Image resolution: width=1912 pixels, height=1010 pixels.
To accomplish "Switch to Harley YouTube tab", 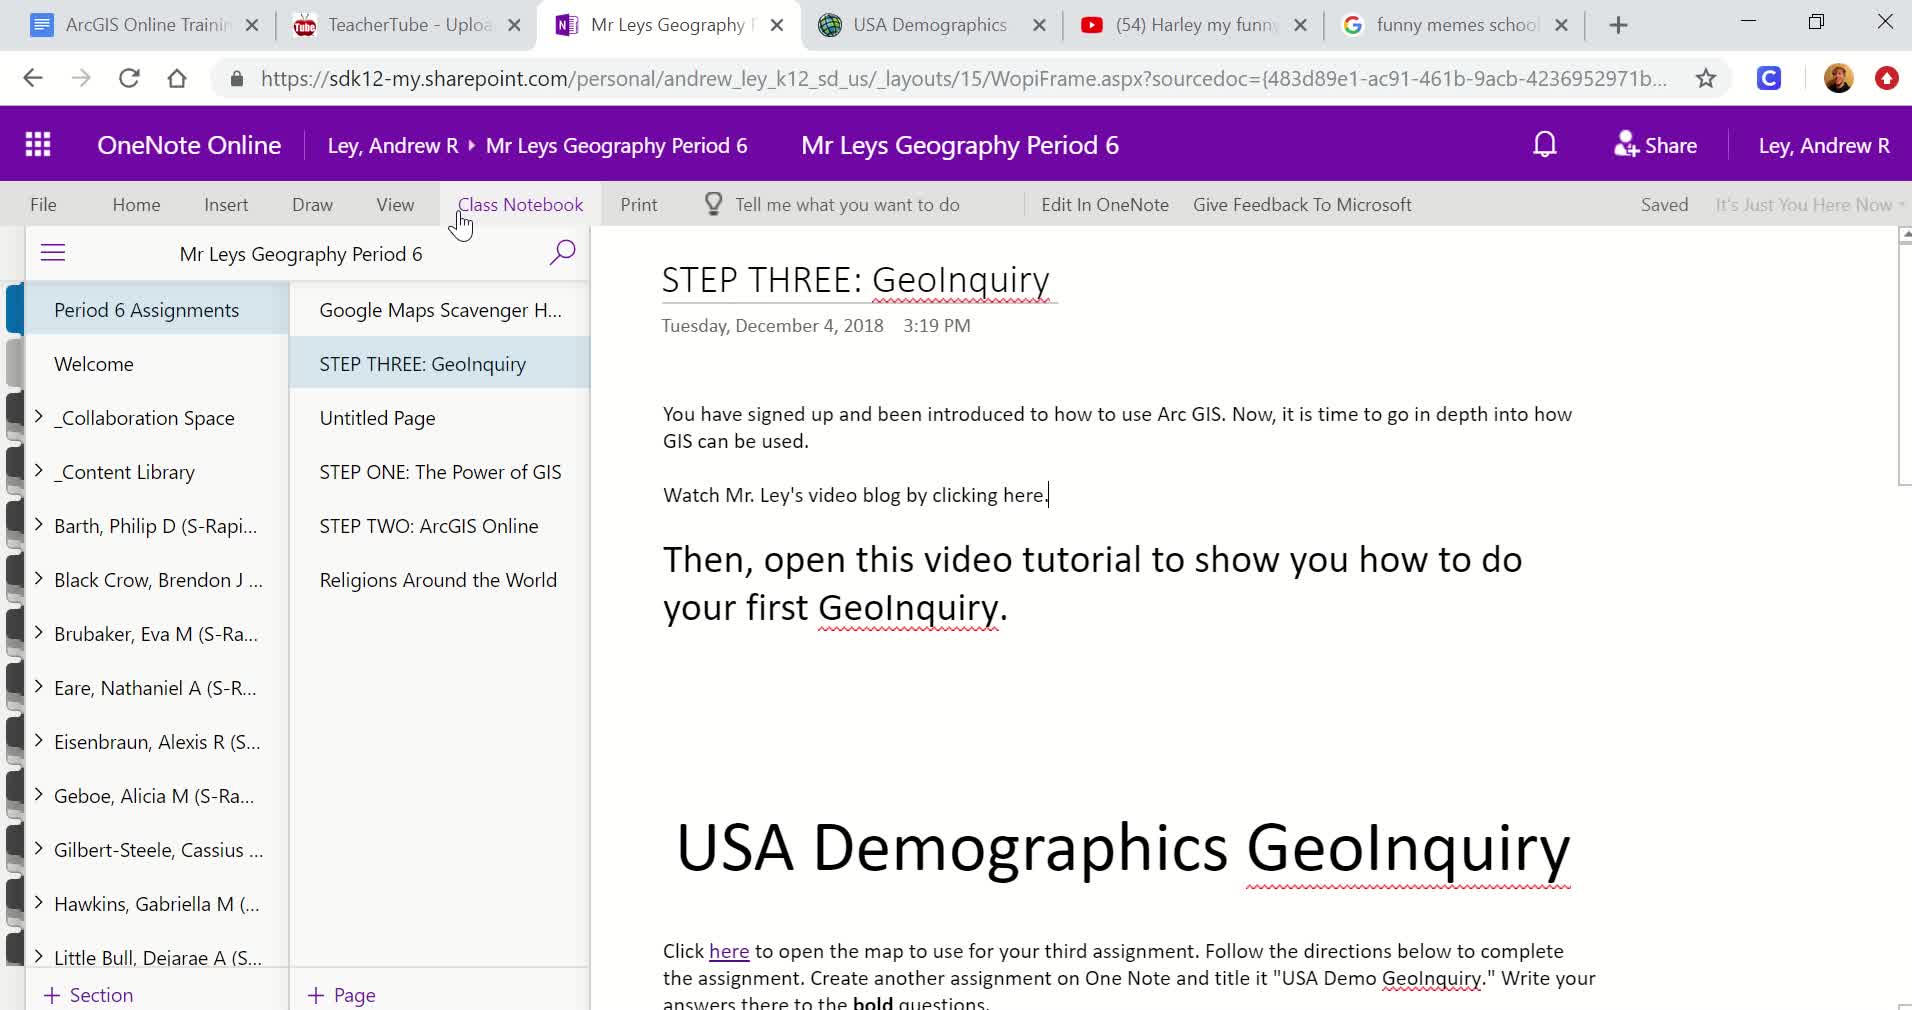I will (1195, 25).
